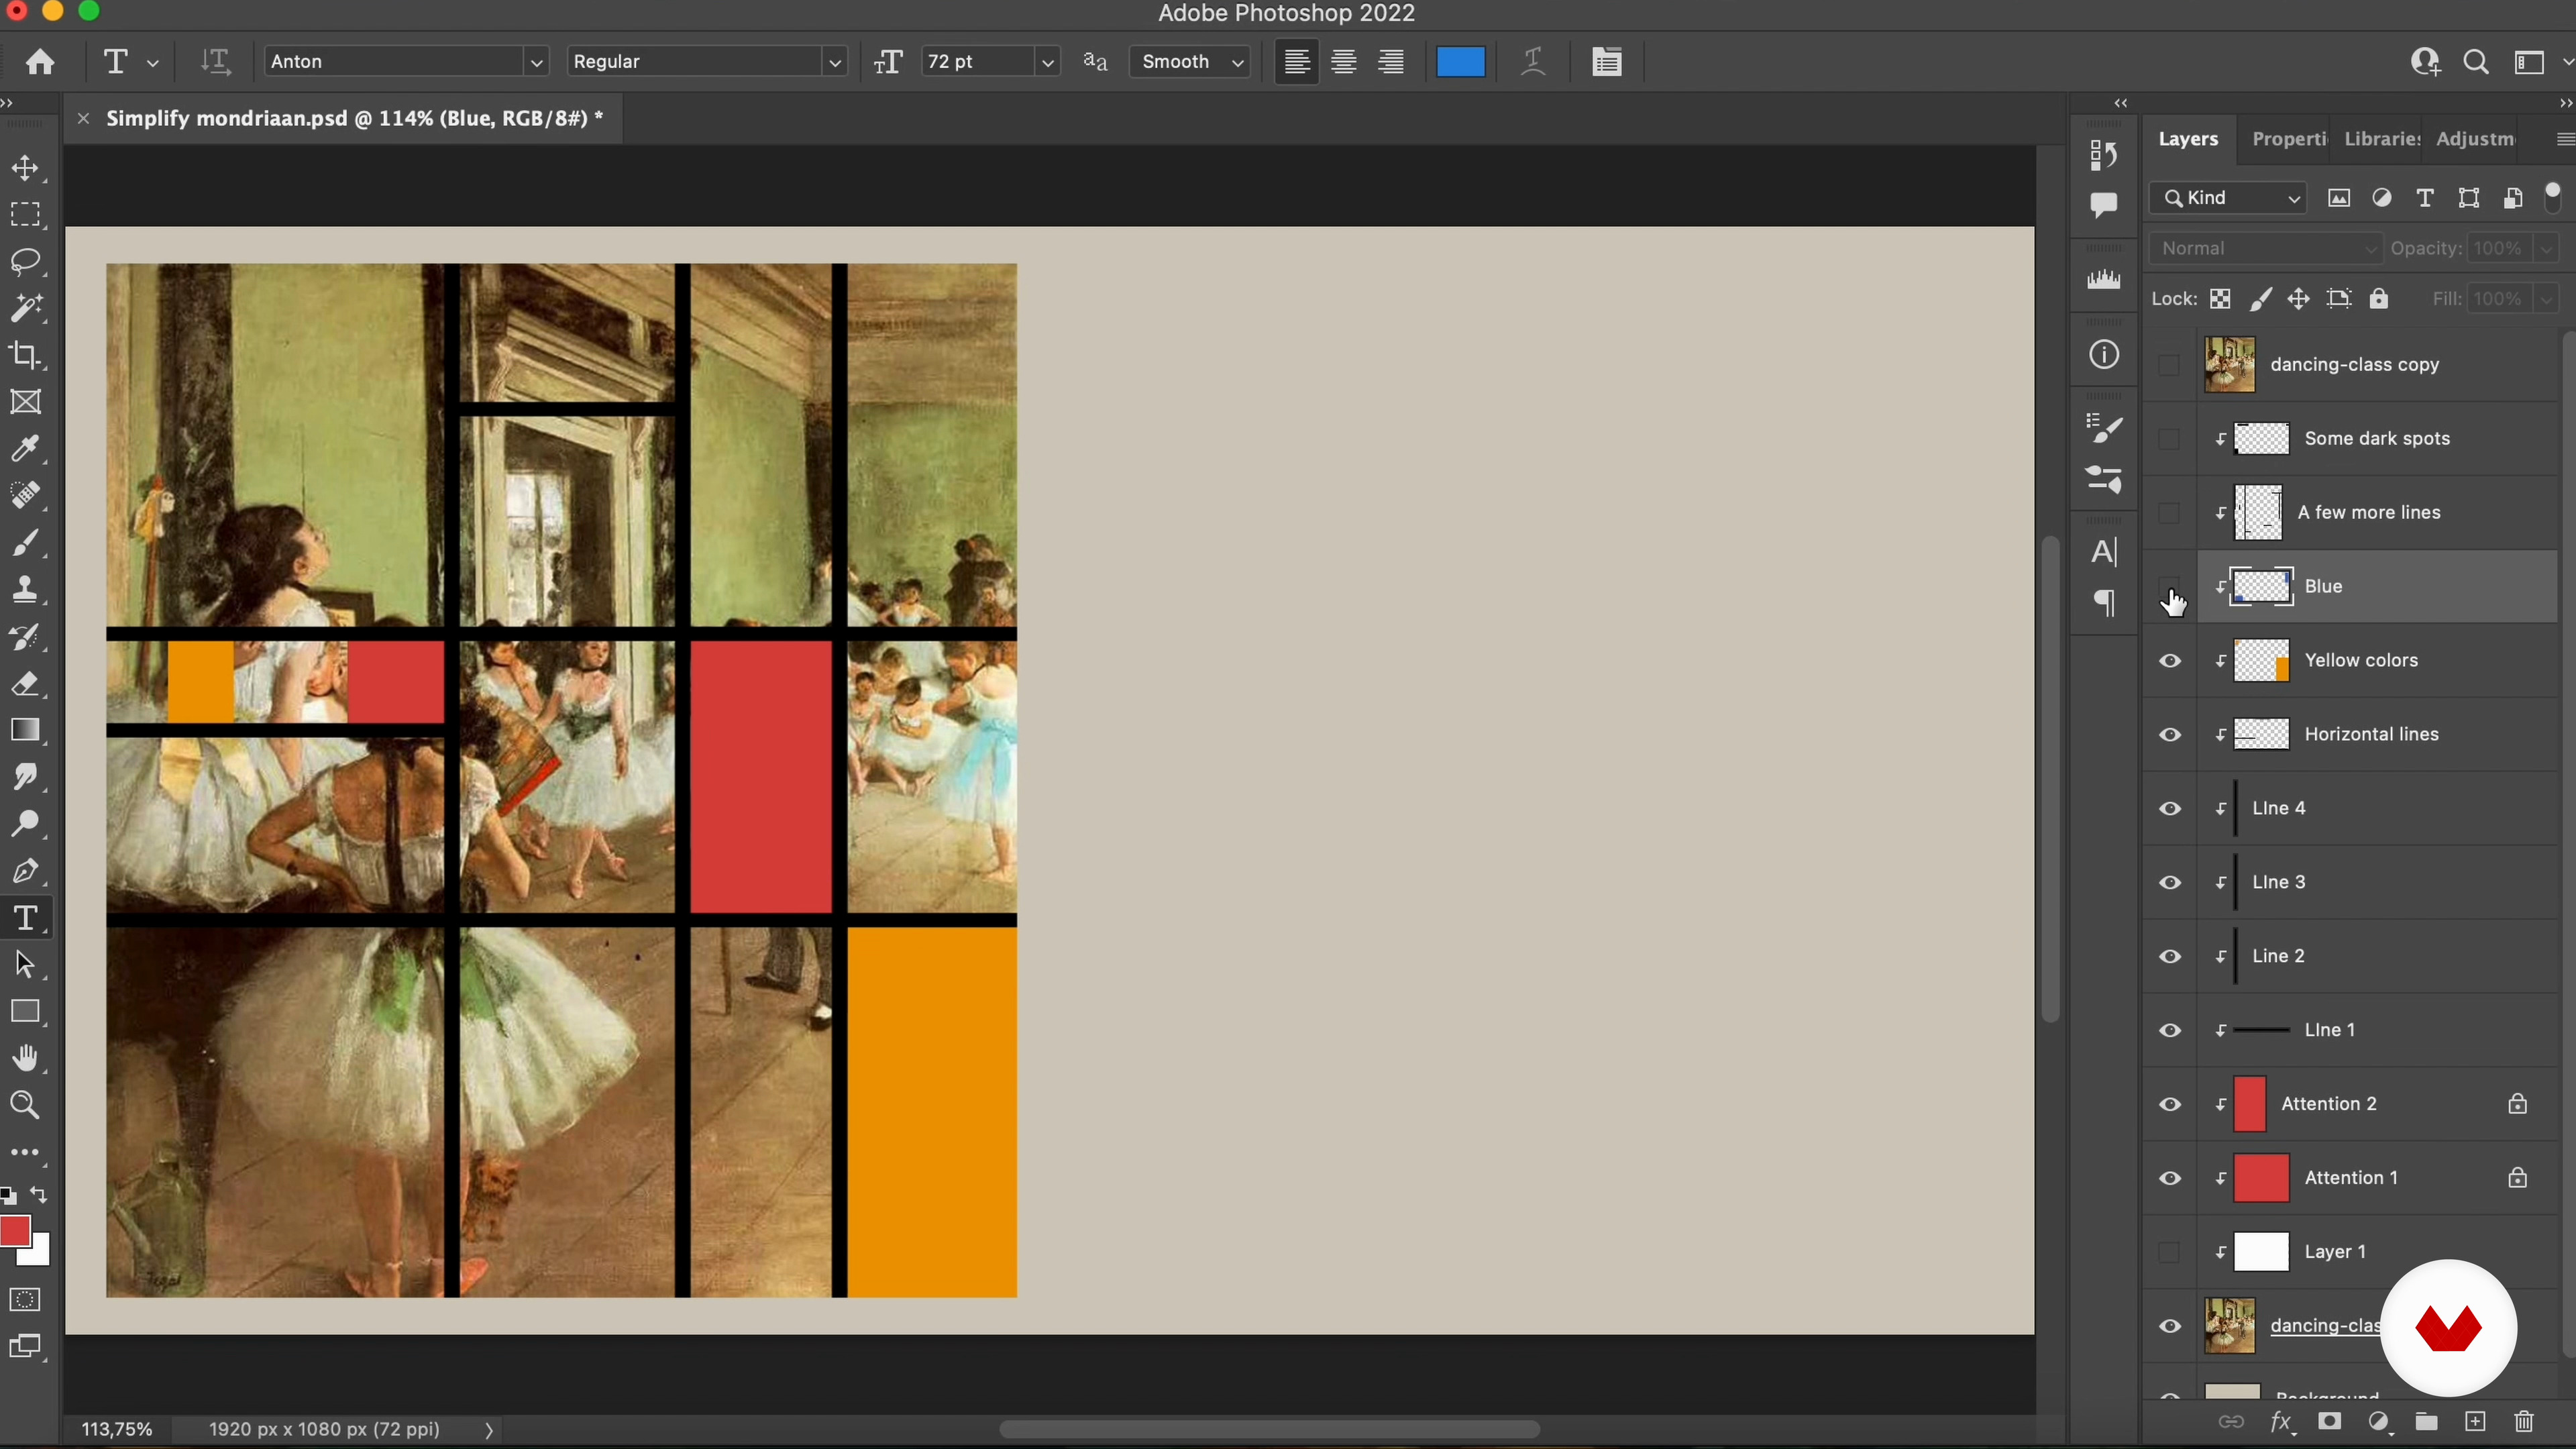Select the Hand tool
Viewport: 2576px width, 1449px height.
pos(26,1058)
